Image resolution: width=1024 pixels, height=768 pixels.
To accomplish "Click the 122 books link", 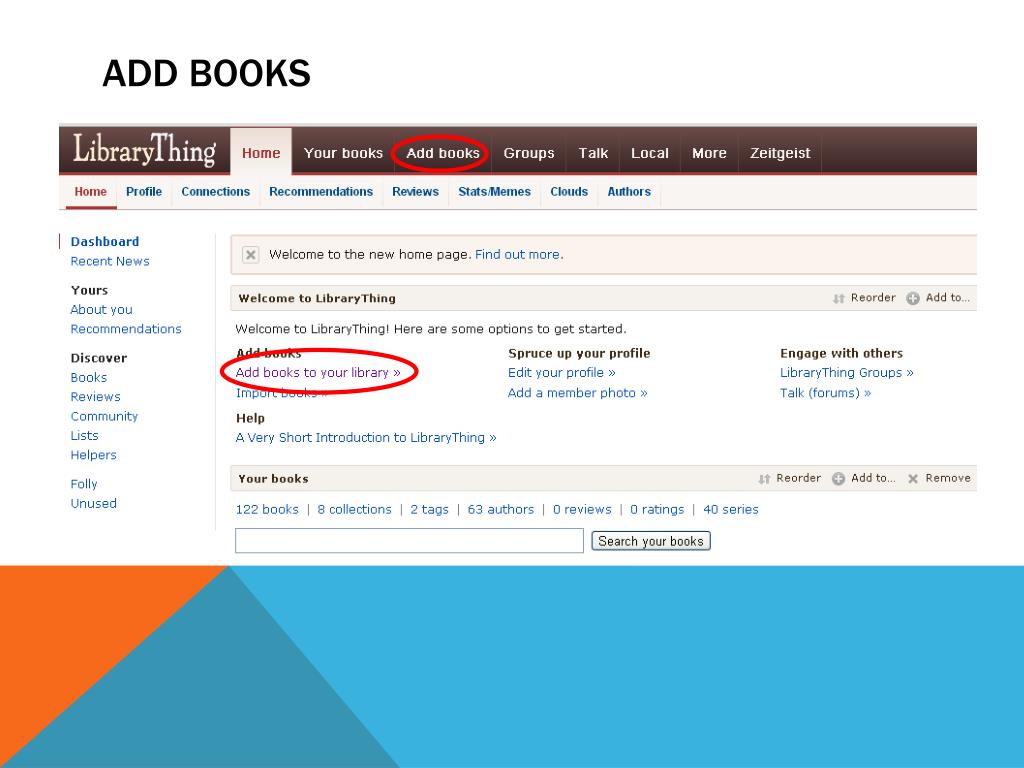I will 267,509.
